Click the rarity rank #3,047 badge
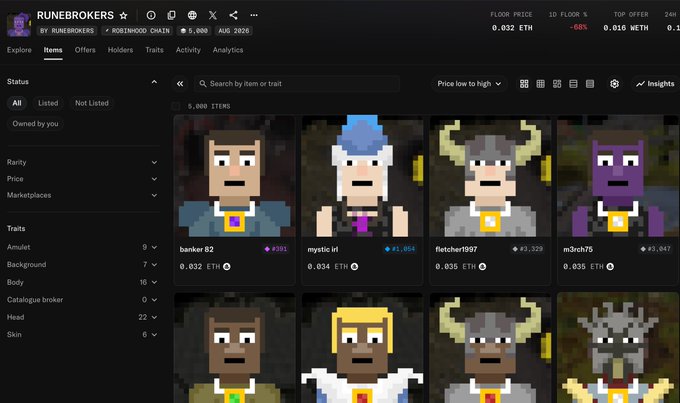Image resolution: width=680 pixels, height=403 pixels. (656, 249)
